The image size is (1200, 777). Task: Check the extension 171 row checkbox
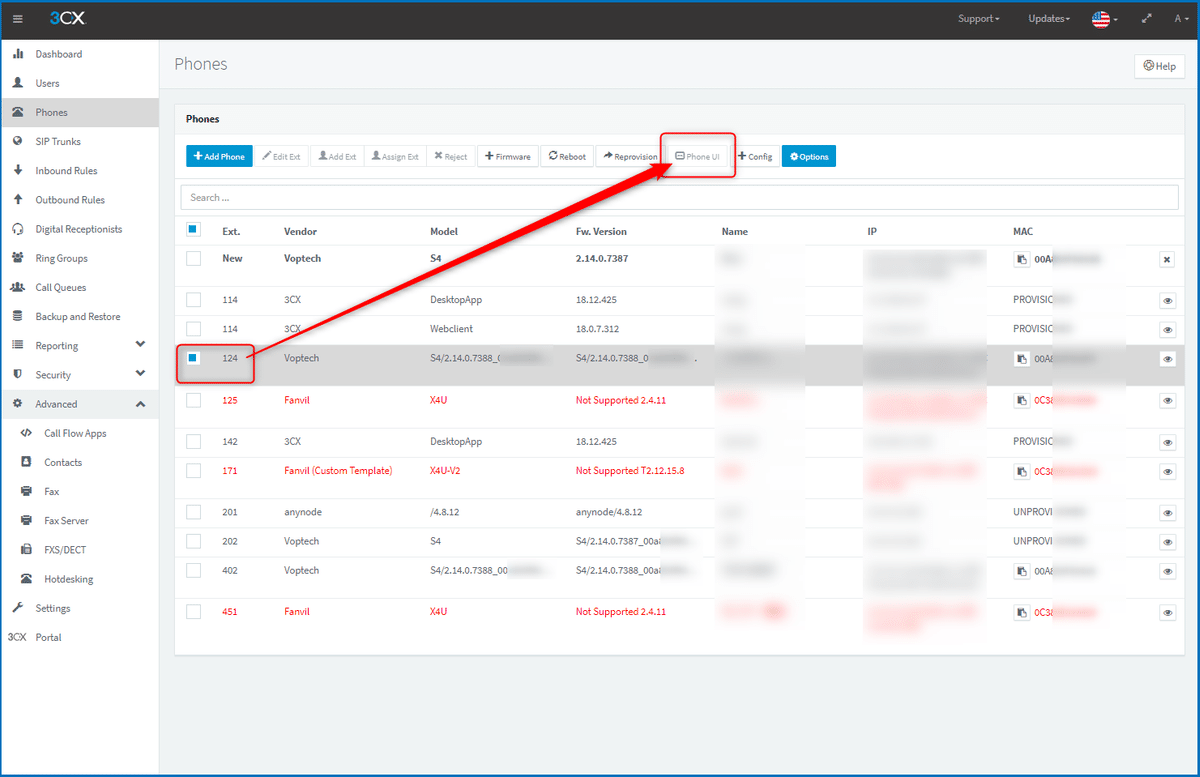[193, 470]
